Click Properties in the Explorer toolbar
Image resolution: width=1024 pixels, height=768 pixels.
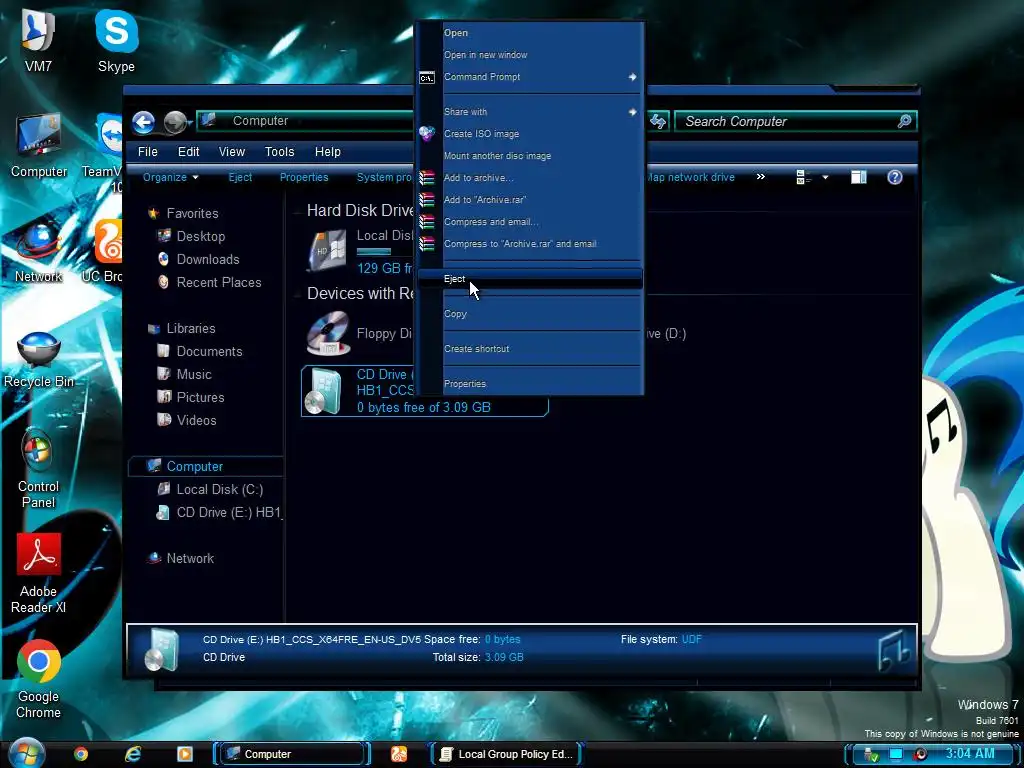304,177
